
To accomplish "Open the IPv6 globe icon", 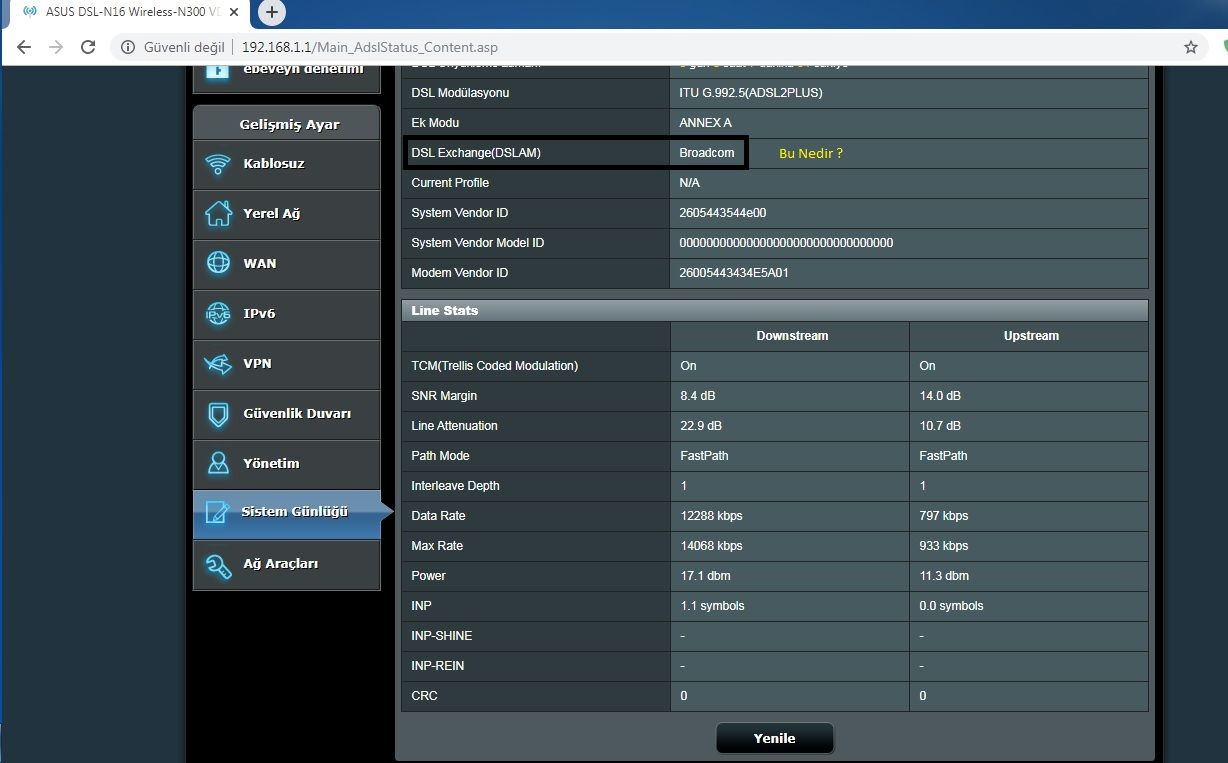I will click(218, 313).
